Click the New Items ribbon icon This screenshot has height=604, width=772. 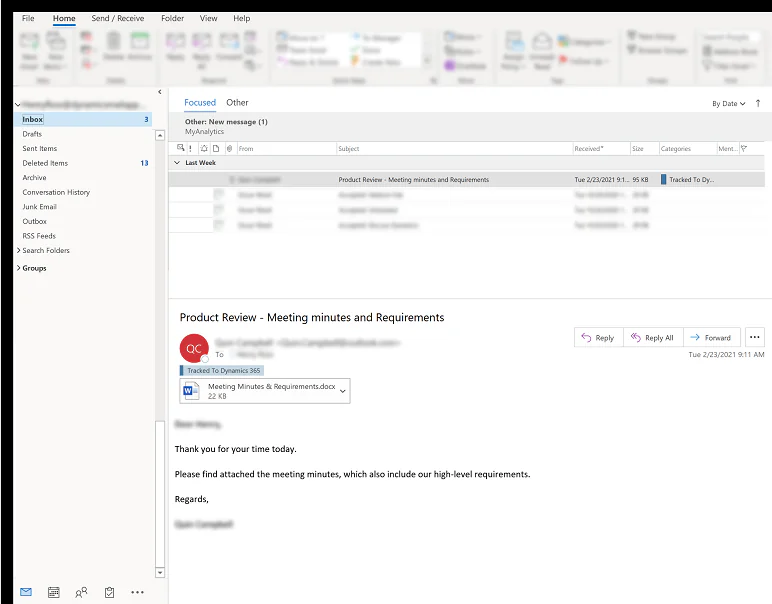click(x=56, y=41)
